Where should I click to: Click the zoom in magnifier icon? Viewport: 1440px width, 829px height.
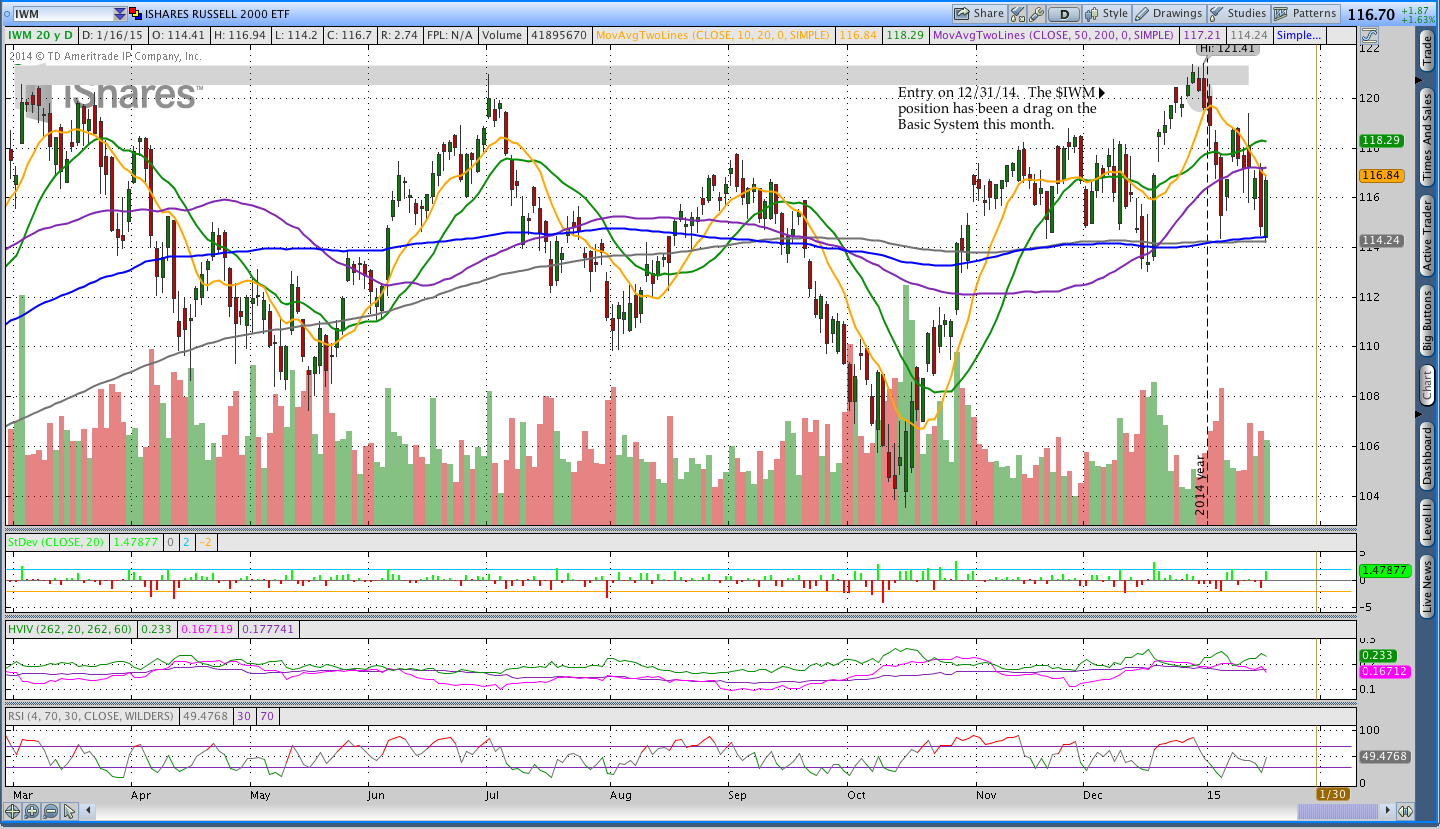pos(31,811)
